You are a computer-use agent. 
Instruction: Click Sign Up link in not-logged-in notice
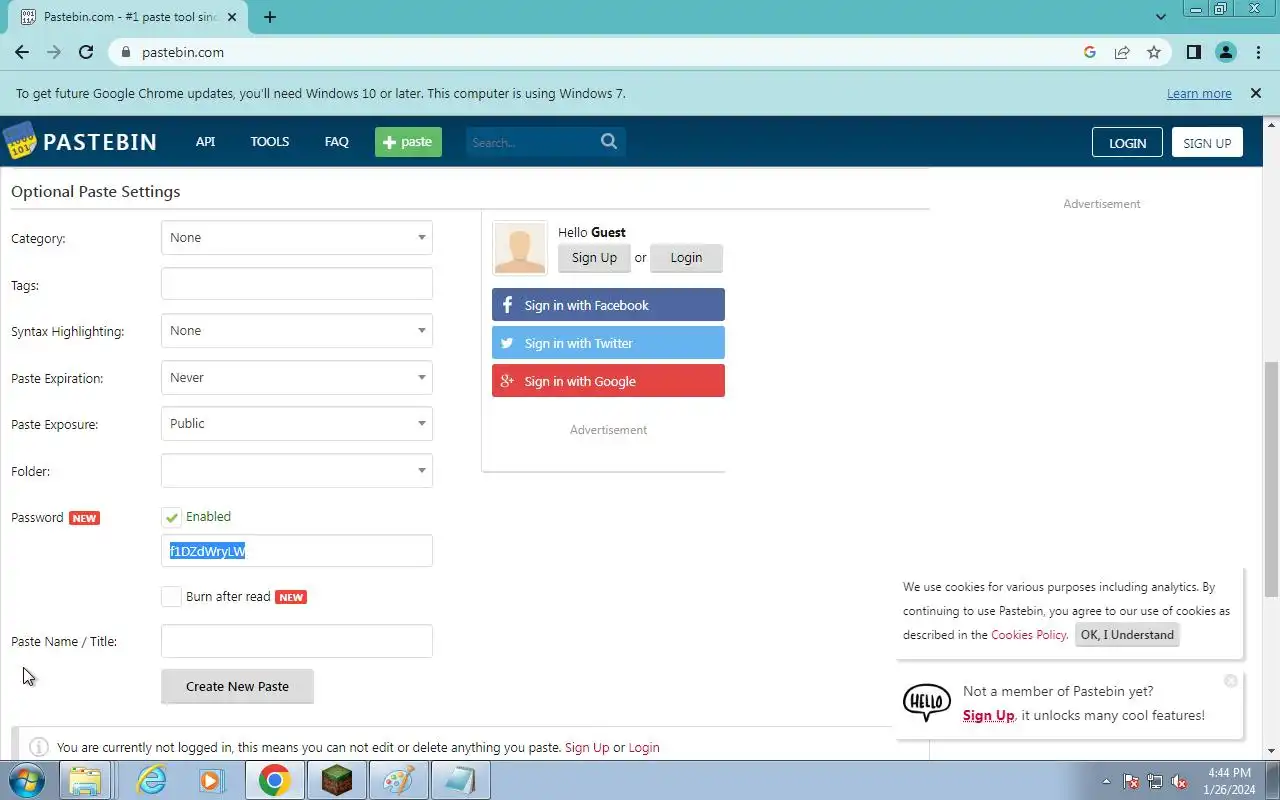pyautogui.click(x=587, y=747)
